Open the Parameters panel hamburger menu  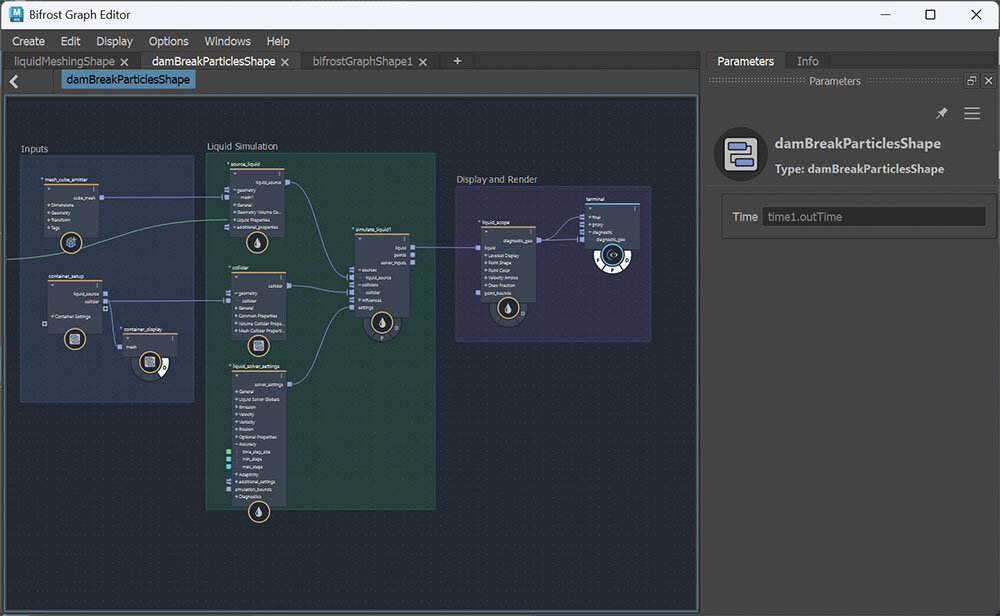pyautogui.click(x=972, y=114)
